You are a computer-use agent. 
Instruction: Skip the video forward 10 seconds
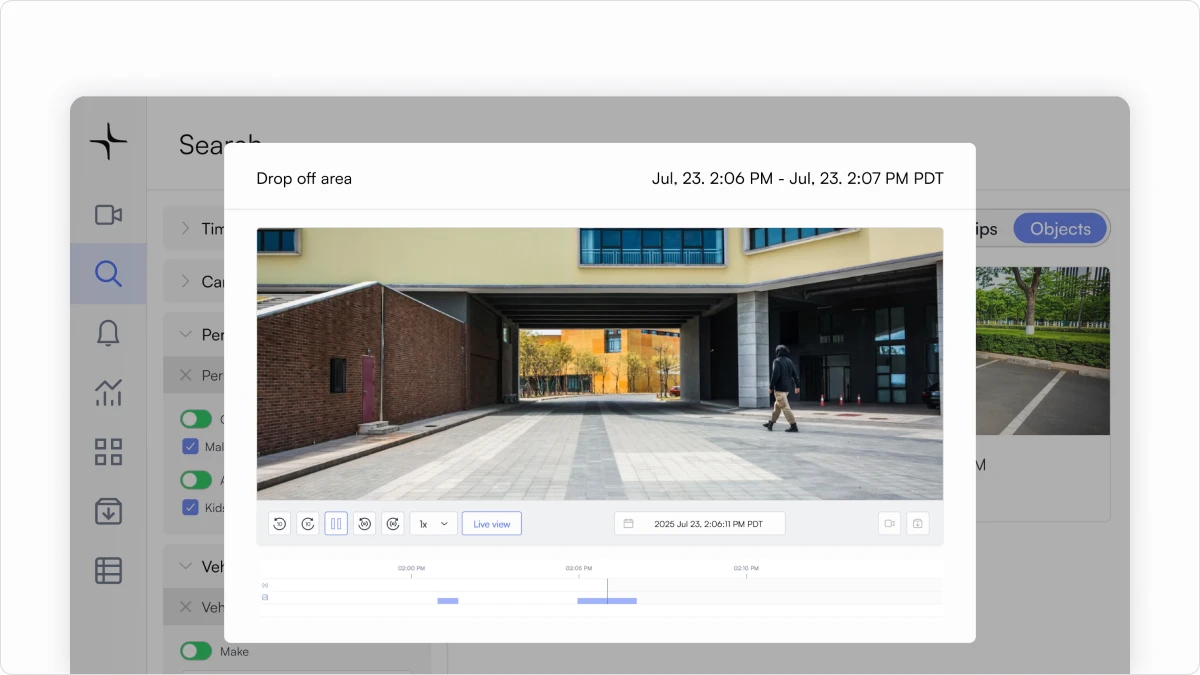308,523
